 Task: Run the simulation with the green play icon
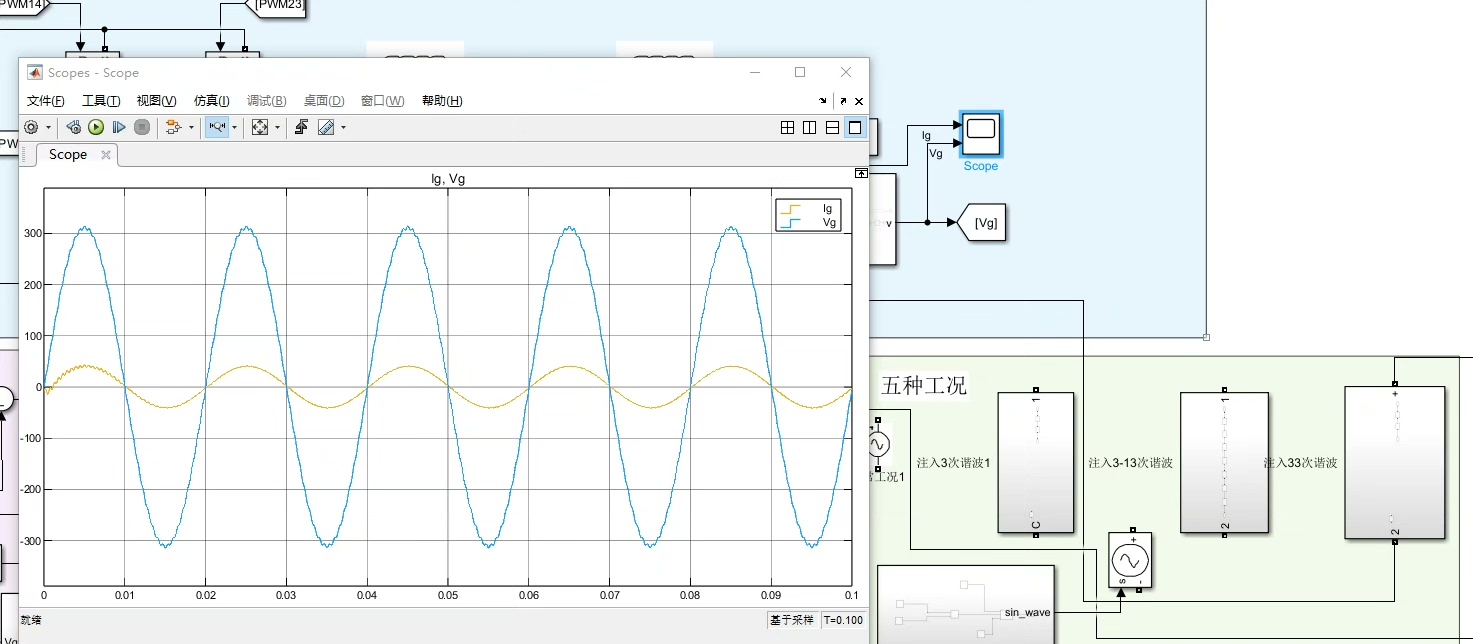(x=96, y=127)
